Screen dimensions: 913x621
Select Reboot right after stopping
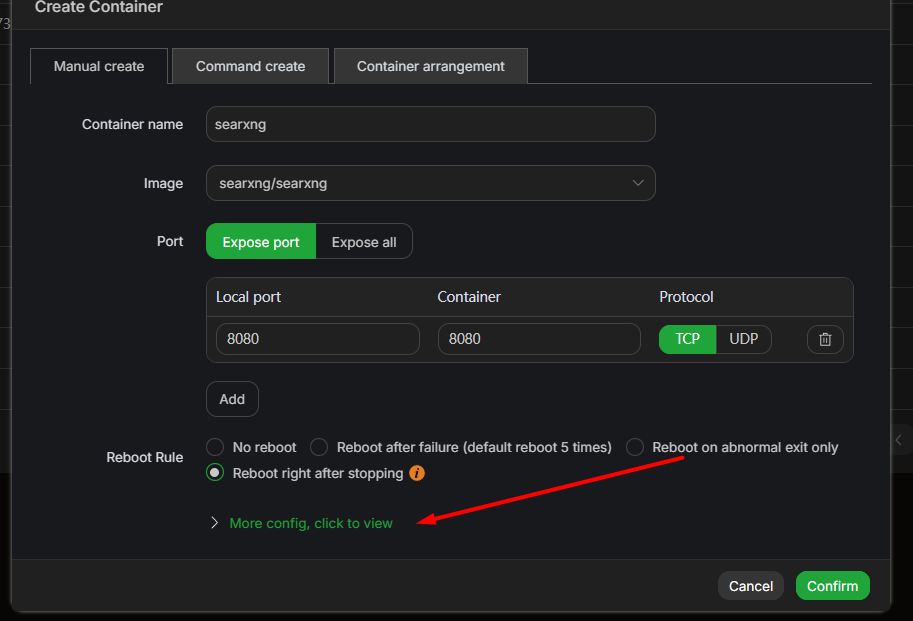coord(215,473)
